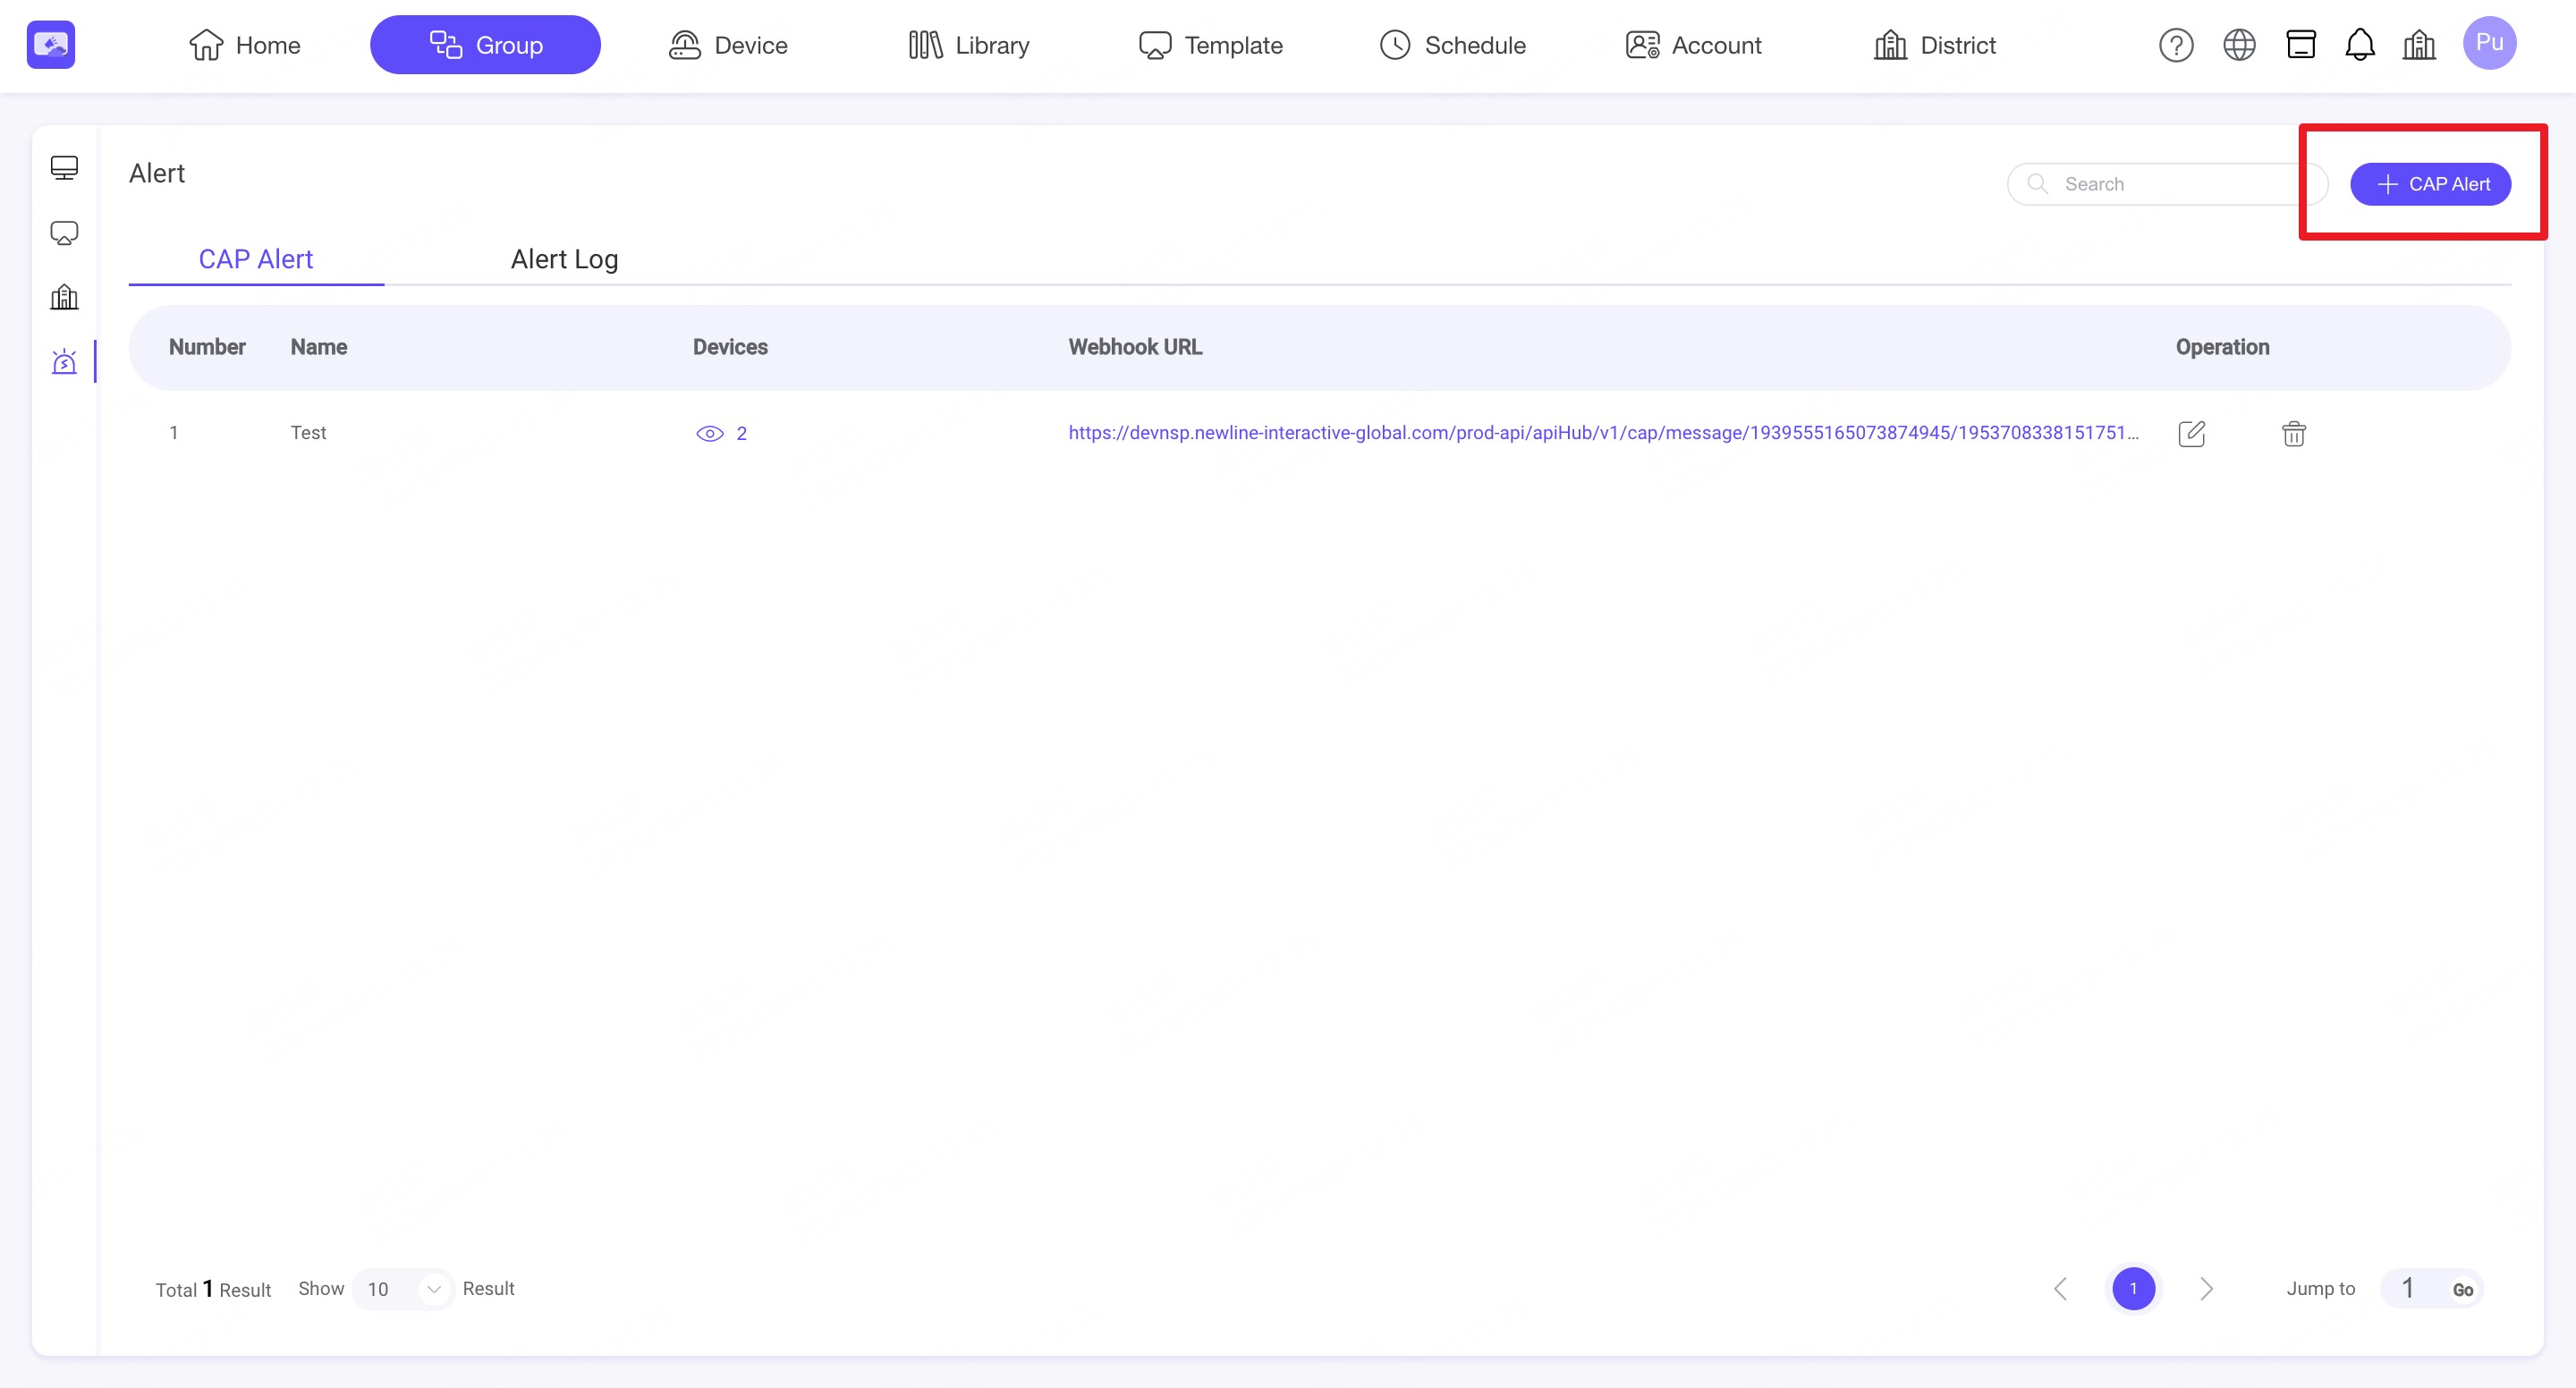Open the Test webhook URL link
Viewport: 2576px width, 1388px height.
tap(1602, 432)
